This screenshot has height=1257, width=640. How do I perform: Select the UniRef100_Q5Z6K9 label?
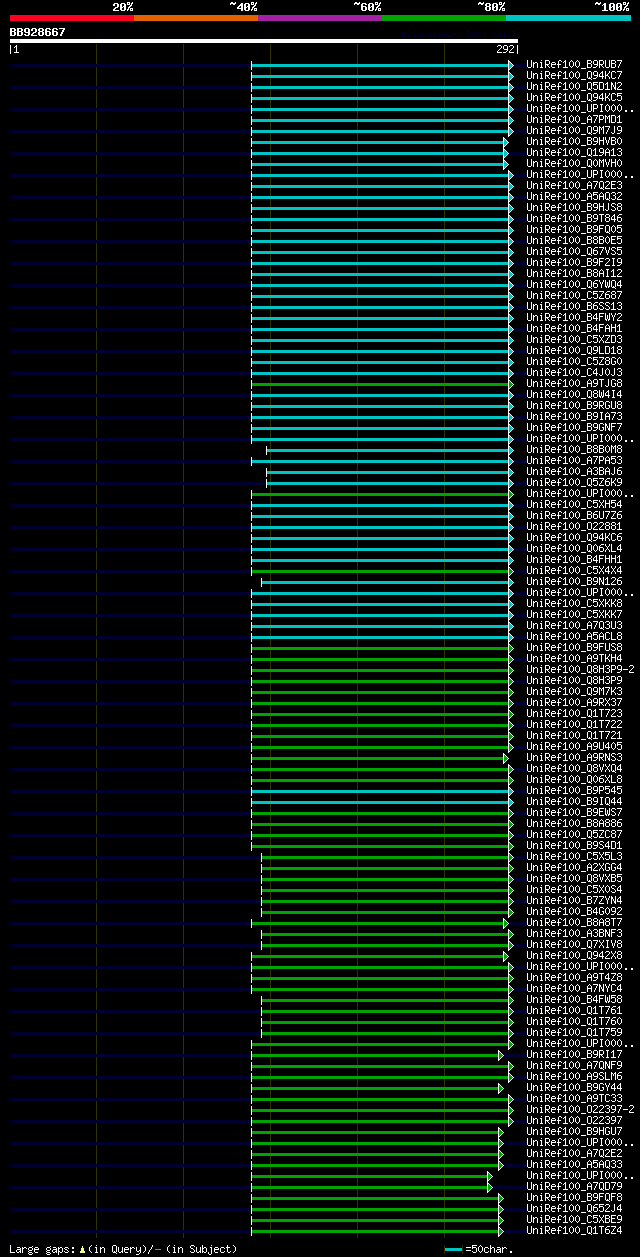(x=574, y=482)
